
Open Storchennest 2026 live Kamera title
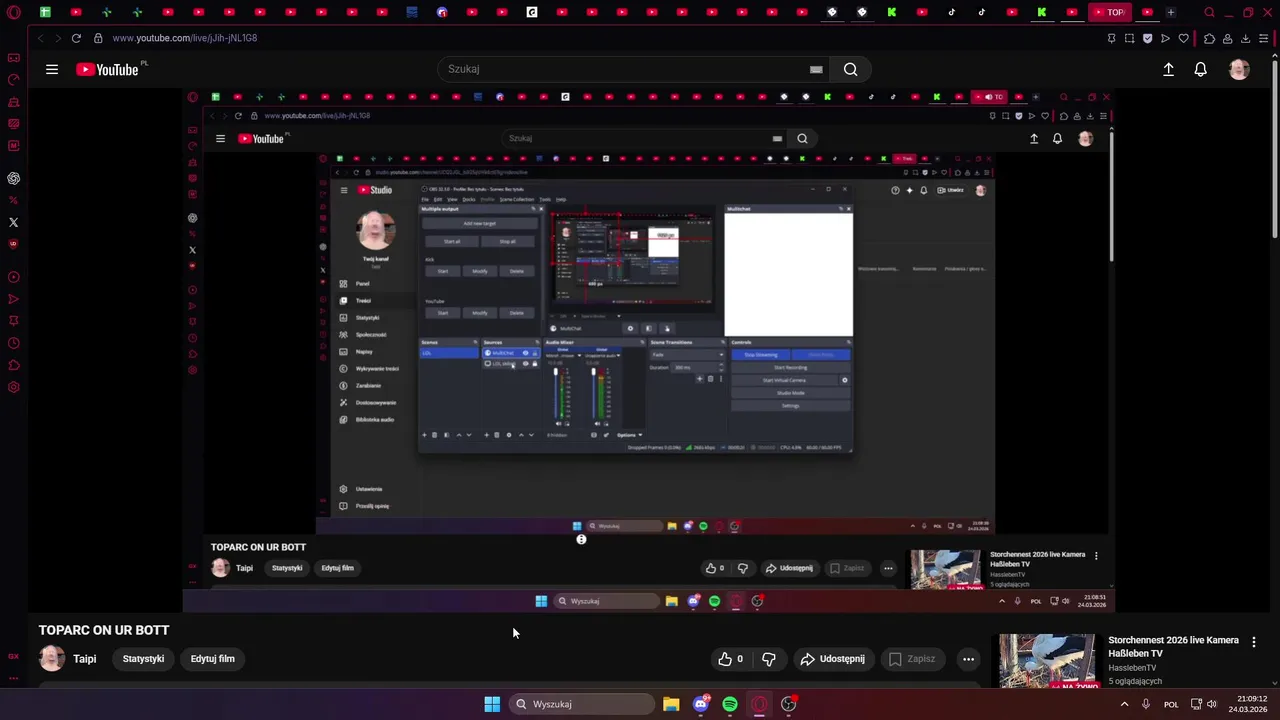(x=1173, y=646)
